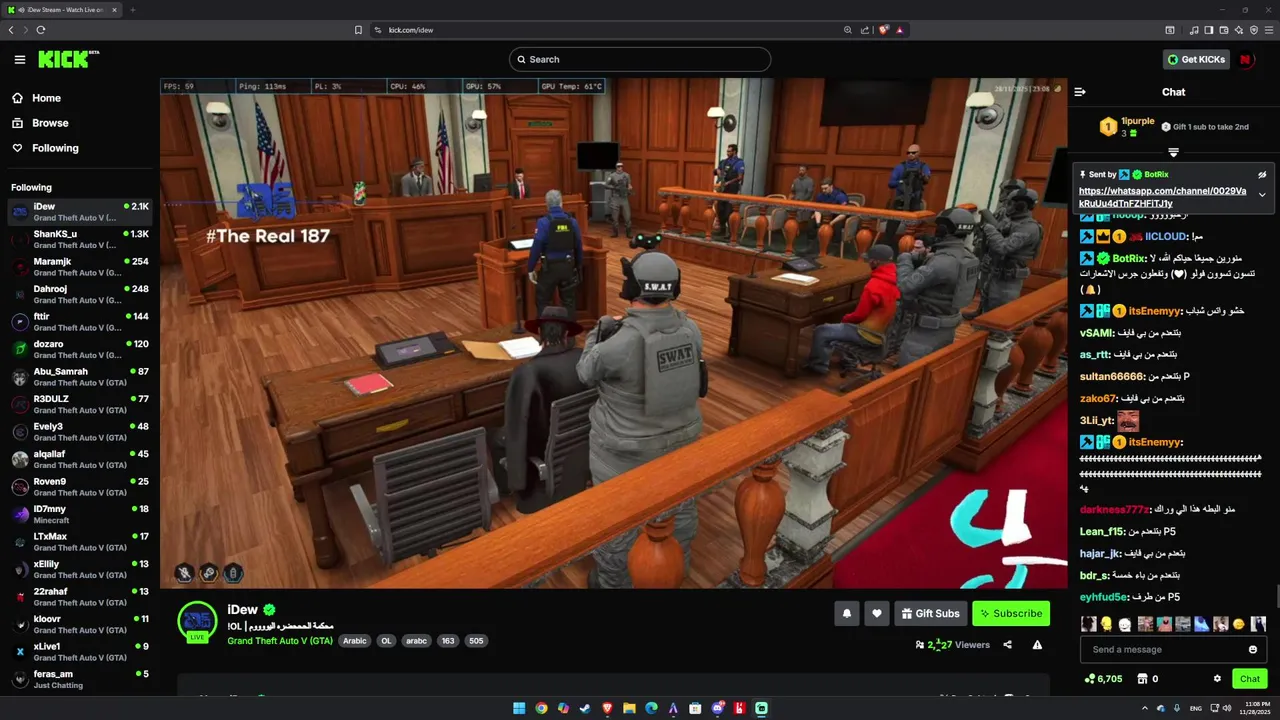Click the KICK logo

(68, 59)
